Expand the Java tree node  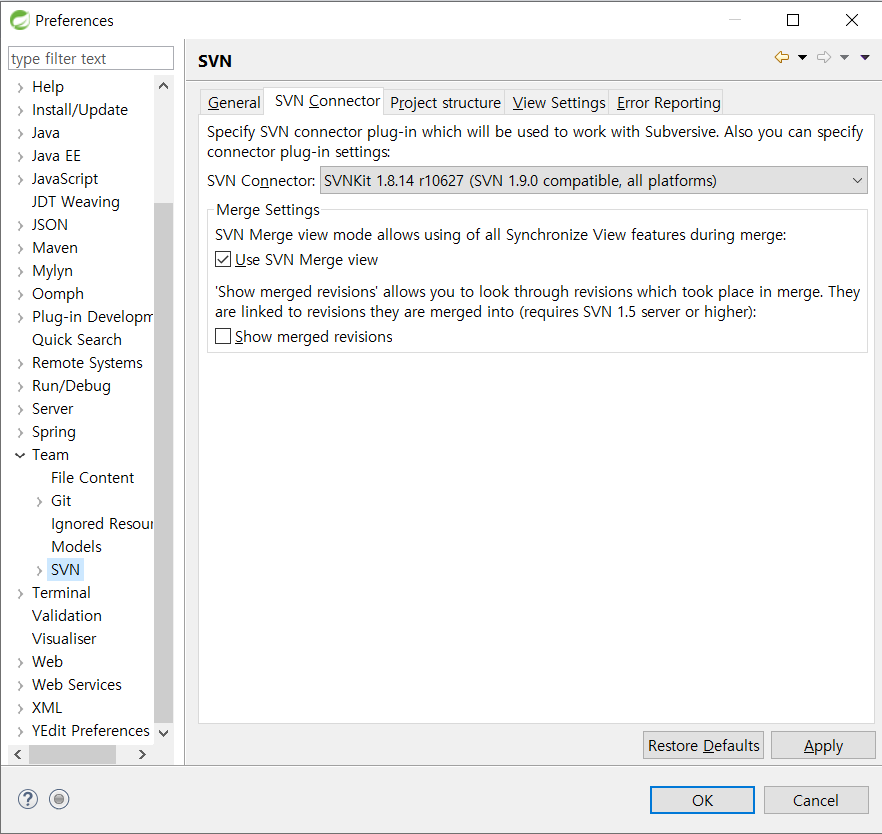point(20,133)
